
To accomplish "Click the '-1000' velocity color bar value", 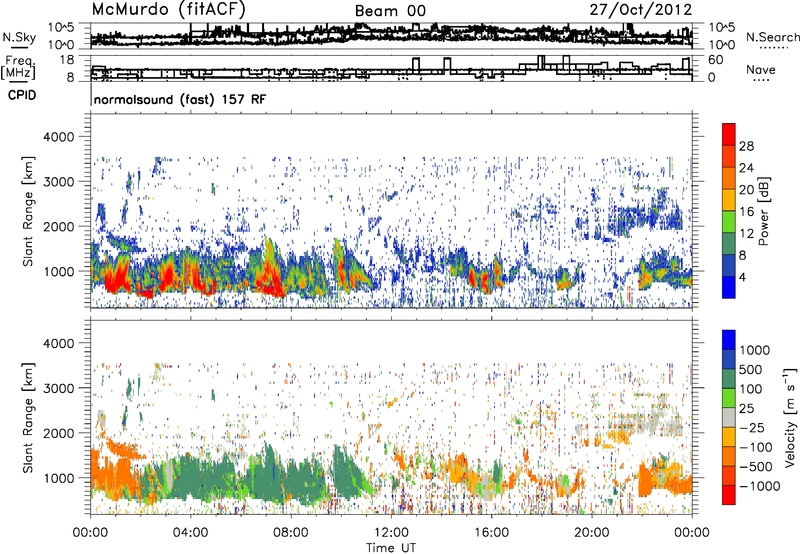I will pyautogui.click(x=760, y=486).
